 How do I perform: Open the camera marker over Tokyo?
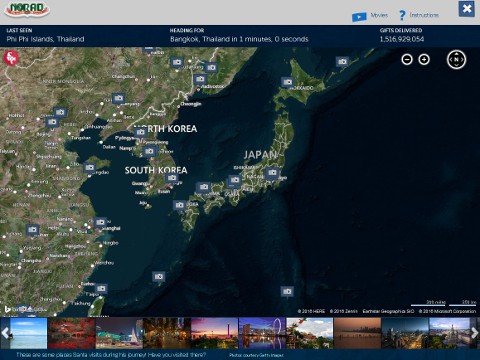[x=272, y=173]
